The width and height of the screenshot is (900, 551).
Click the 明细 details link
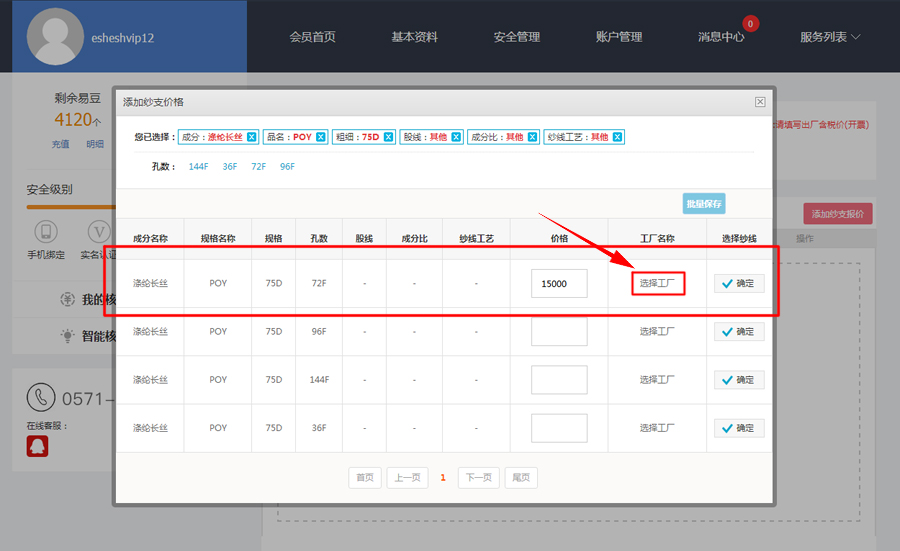point(95,144)
